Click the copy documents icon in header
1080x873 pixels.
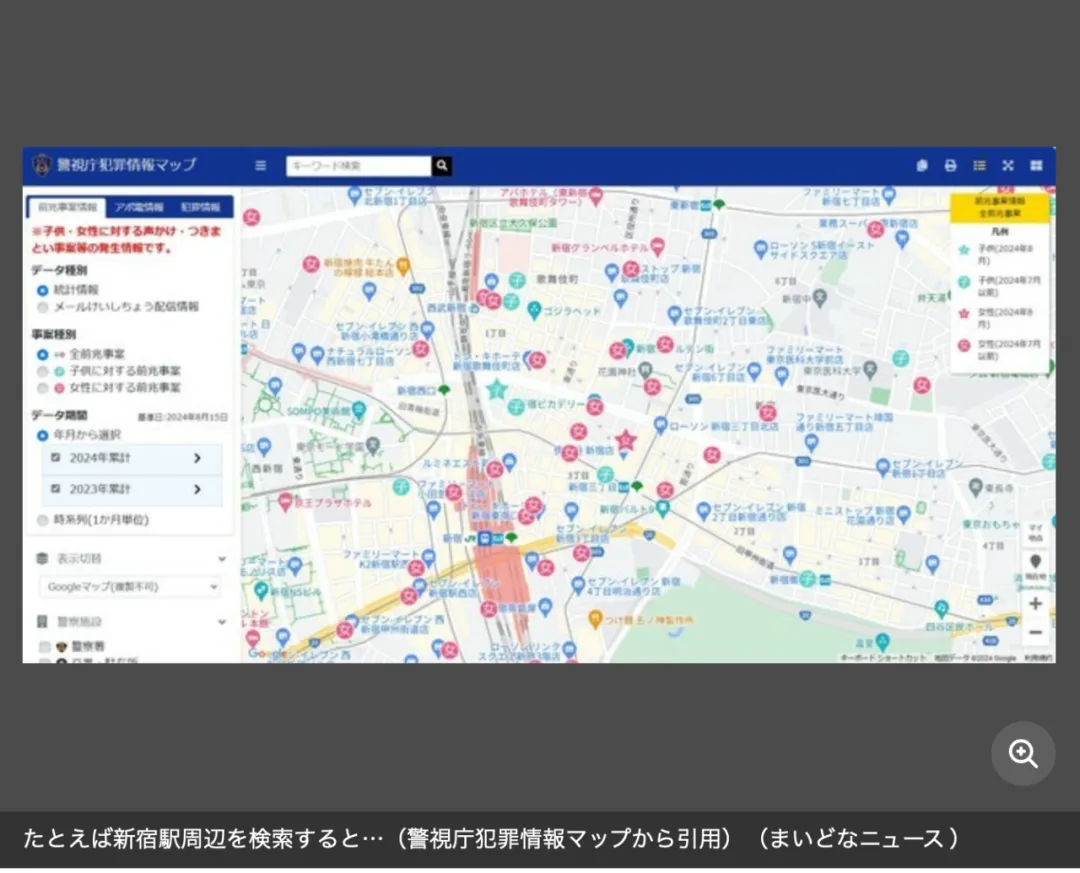pyautogui.click(x=922, y=166)
